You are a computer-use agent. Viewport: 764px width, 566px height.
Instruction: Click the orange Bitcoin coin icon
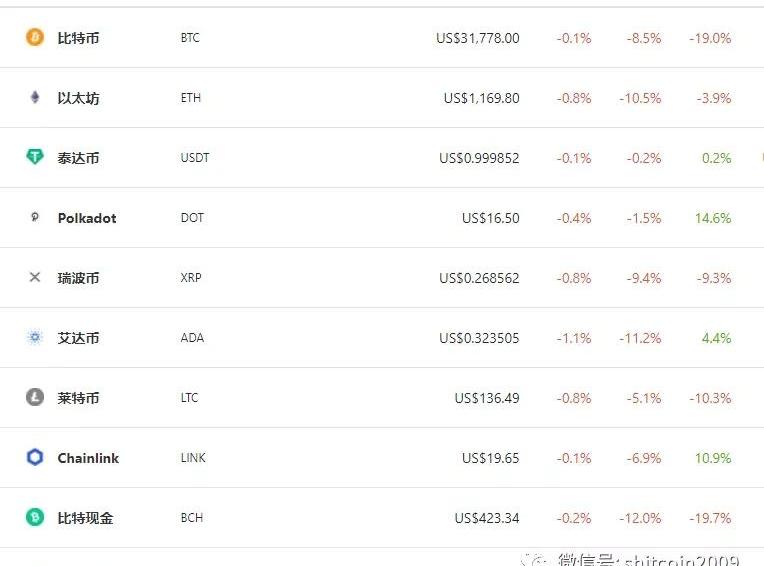pyautogui.click(x=35, y=38)
